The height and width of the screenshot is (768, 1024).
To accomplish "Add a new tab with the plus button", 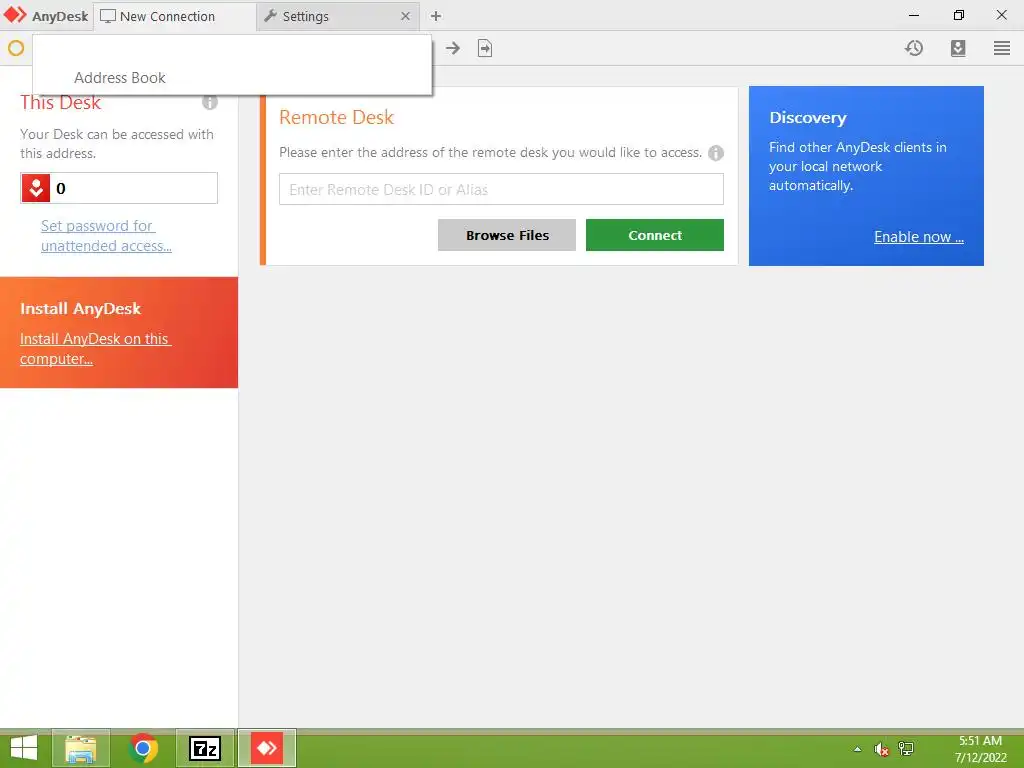I will click(436, 16).
